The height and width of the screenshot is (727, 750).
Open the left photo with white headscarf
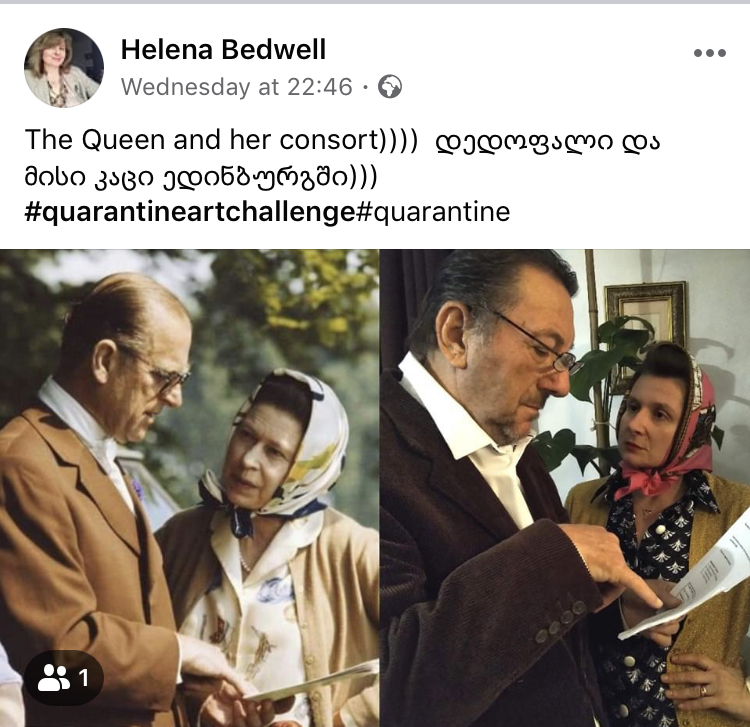pyautogui.click(x=189, y=488)
